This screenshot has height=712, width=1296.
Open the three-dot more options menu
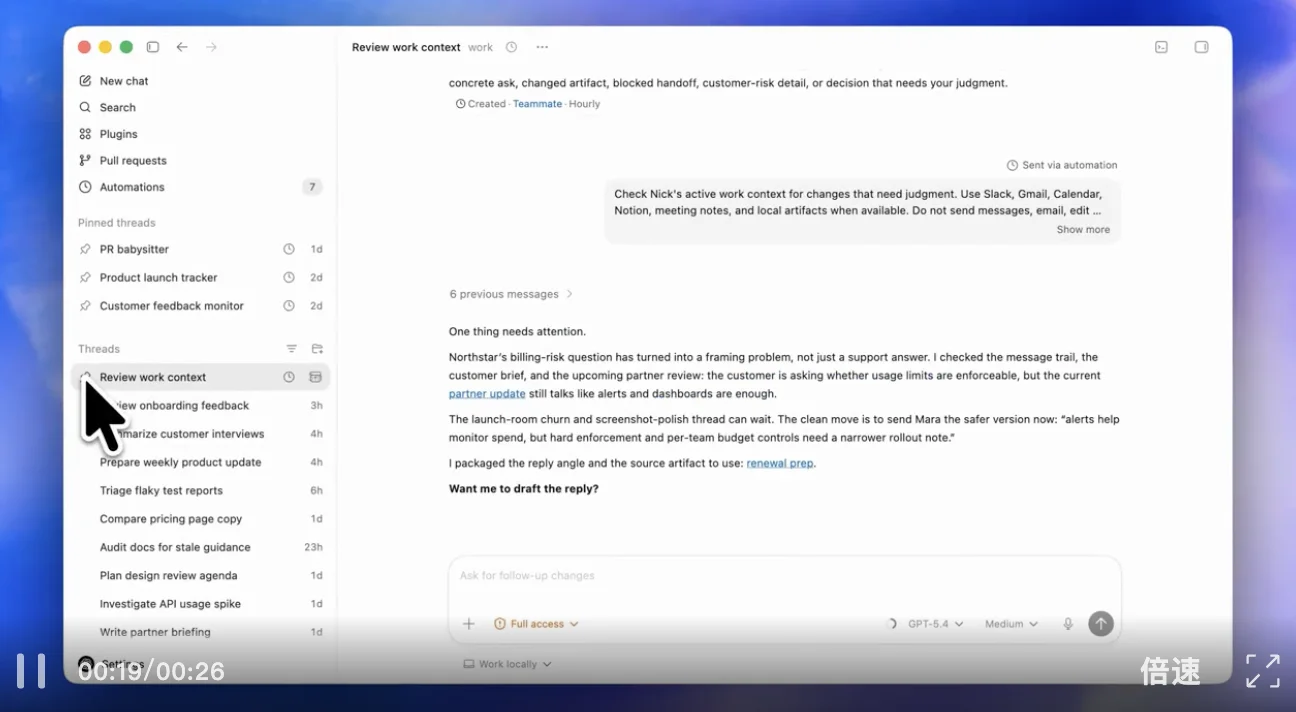542,47
